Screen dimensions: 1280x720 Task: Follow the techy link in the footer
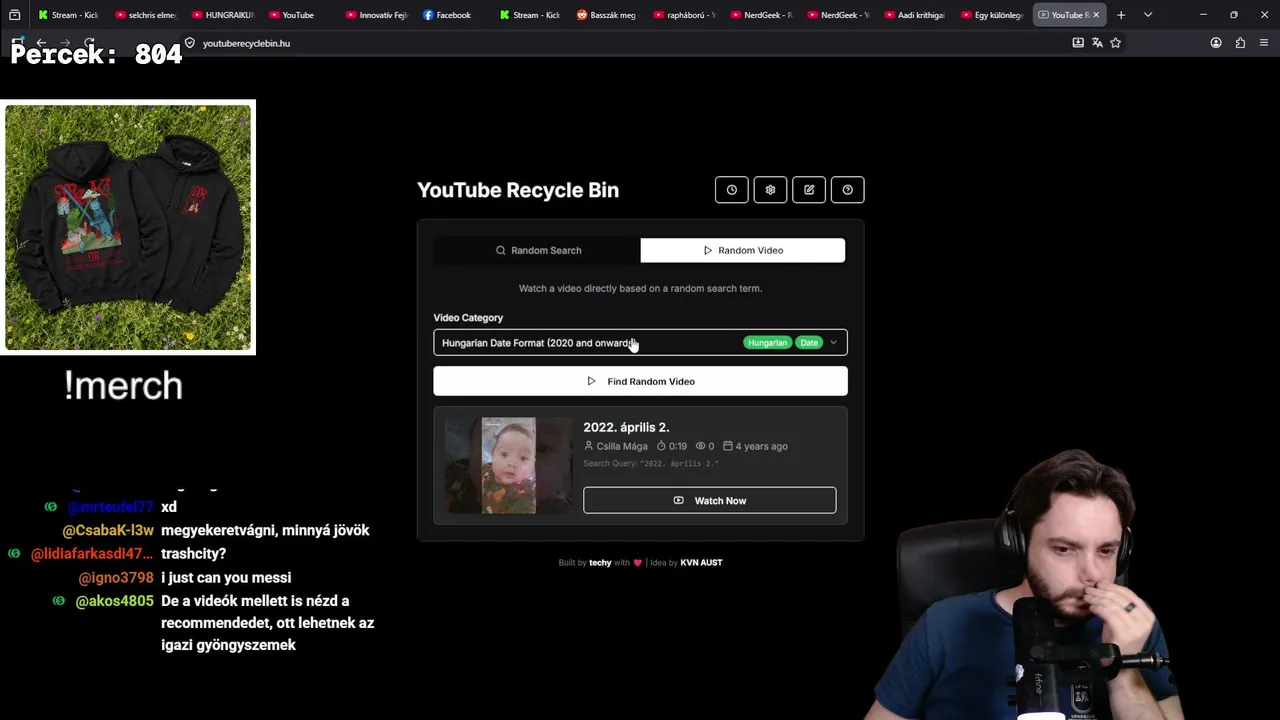600,563
